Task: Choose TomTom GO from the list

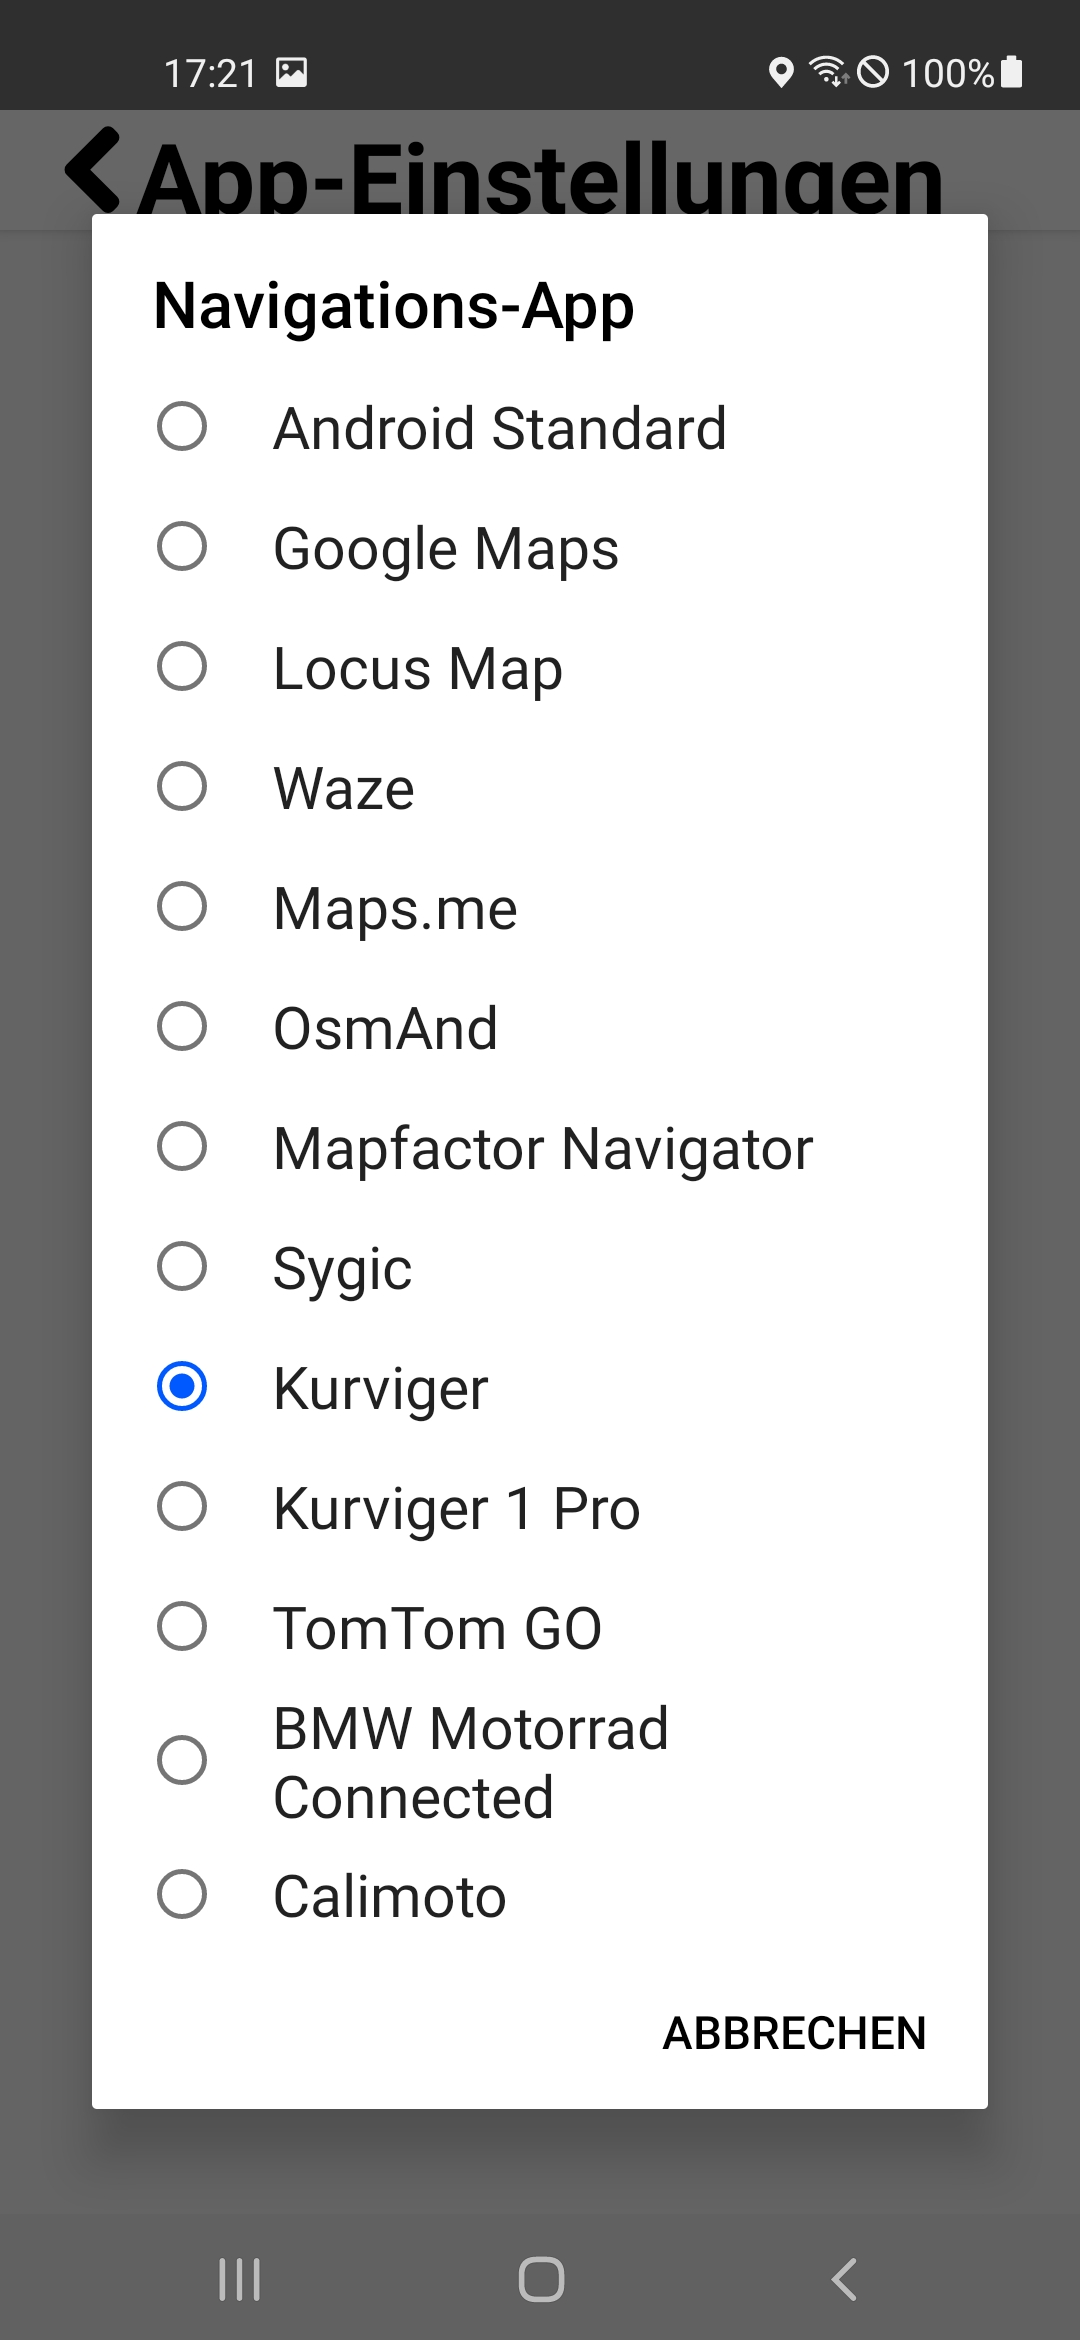Action: click(182, 1627)
